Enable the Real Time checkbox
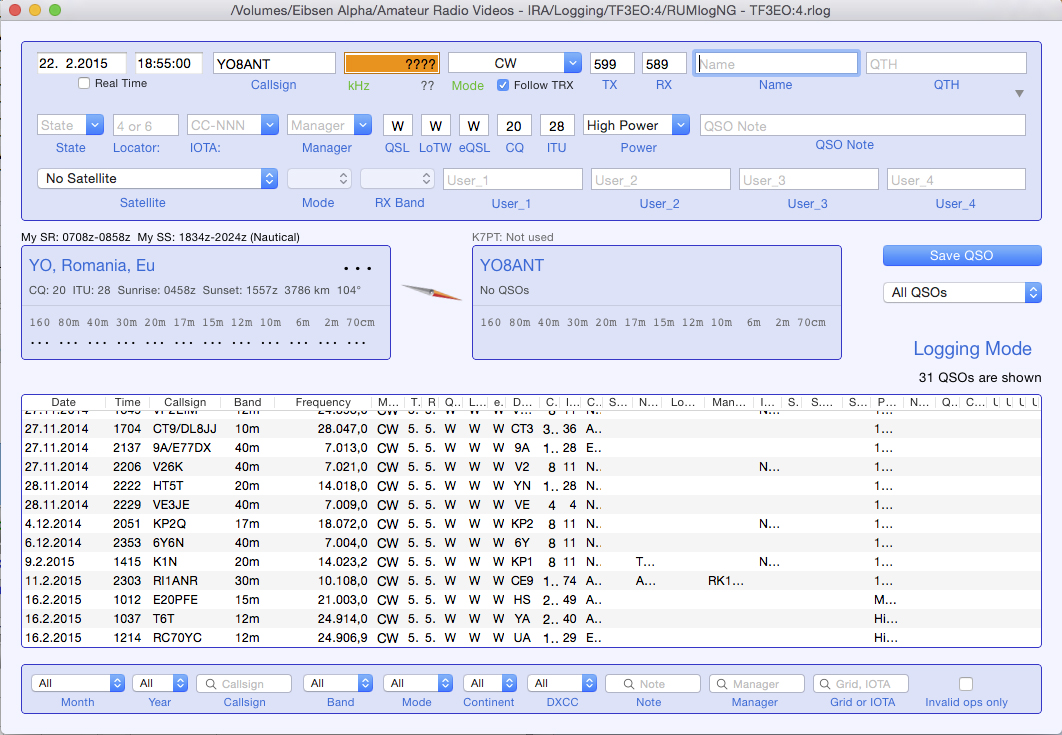Image resolution: width=1062 pixels, height=735 pixels. pos(84,84)
